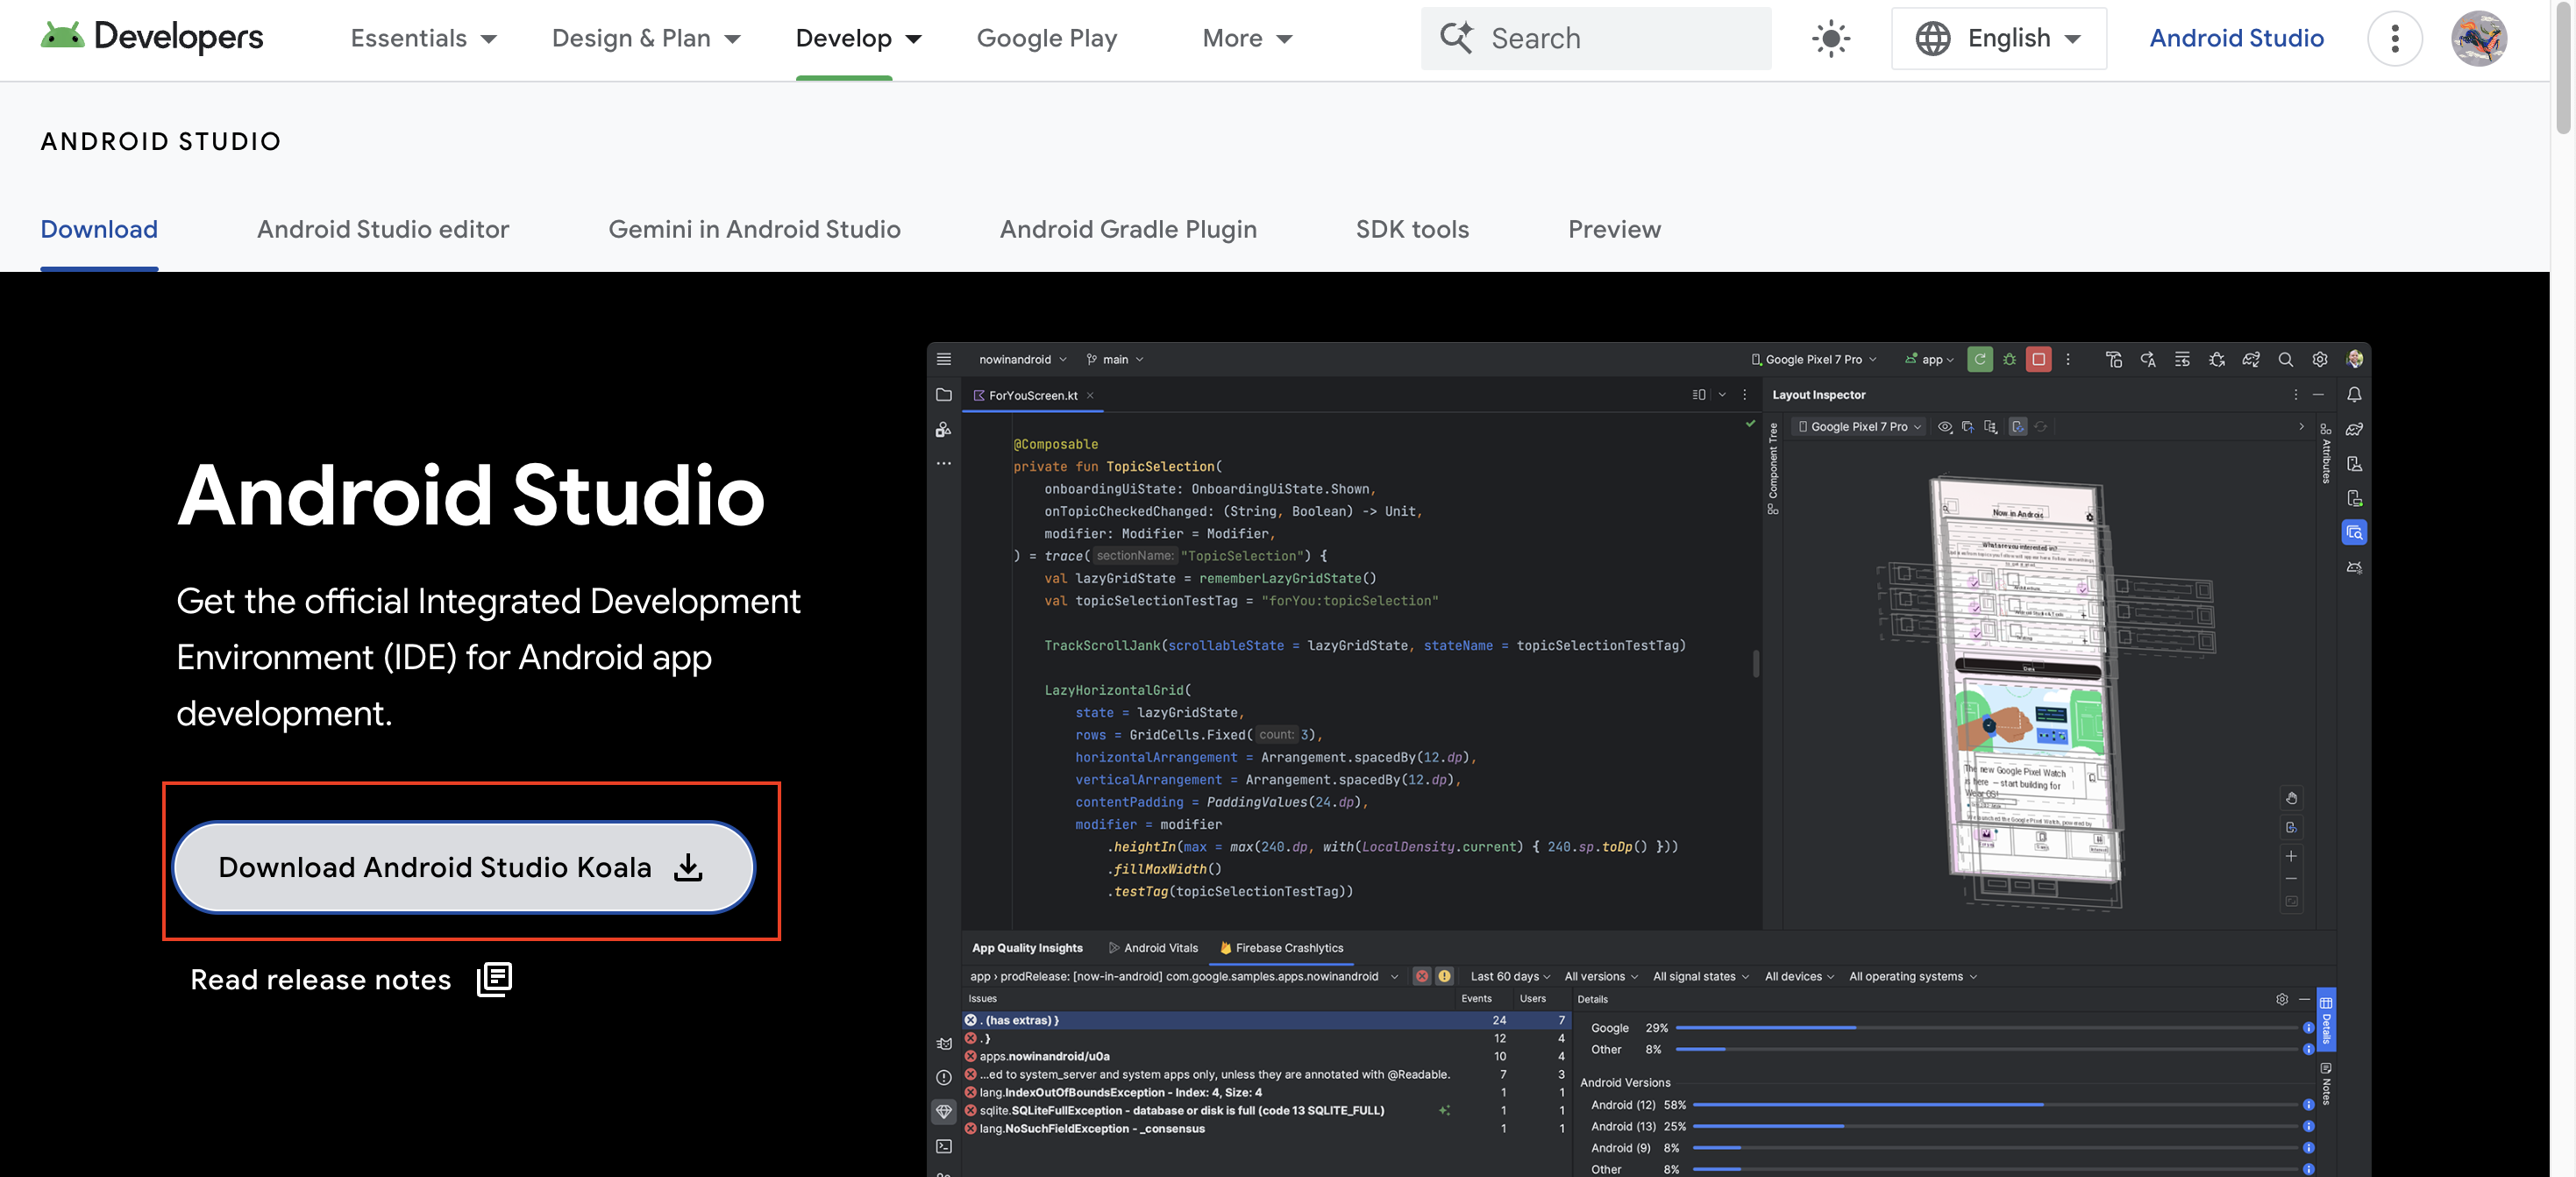
Task: Open the user profile avatar
Action: 2478,39
